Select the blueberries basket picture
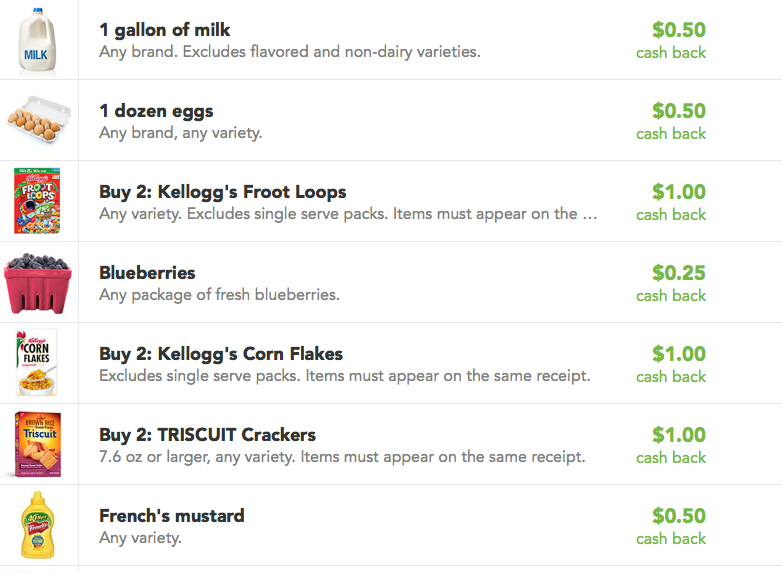 [38, 283]
